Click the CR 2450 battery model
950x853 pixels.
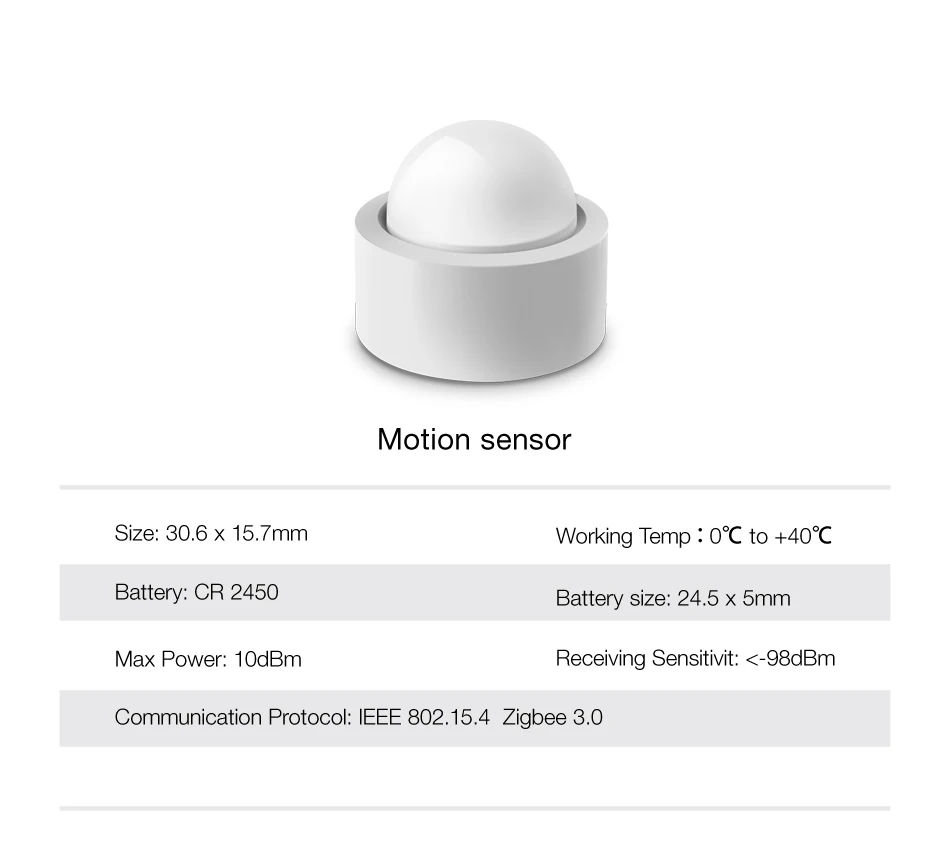coord(236,592)
